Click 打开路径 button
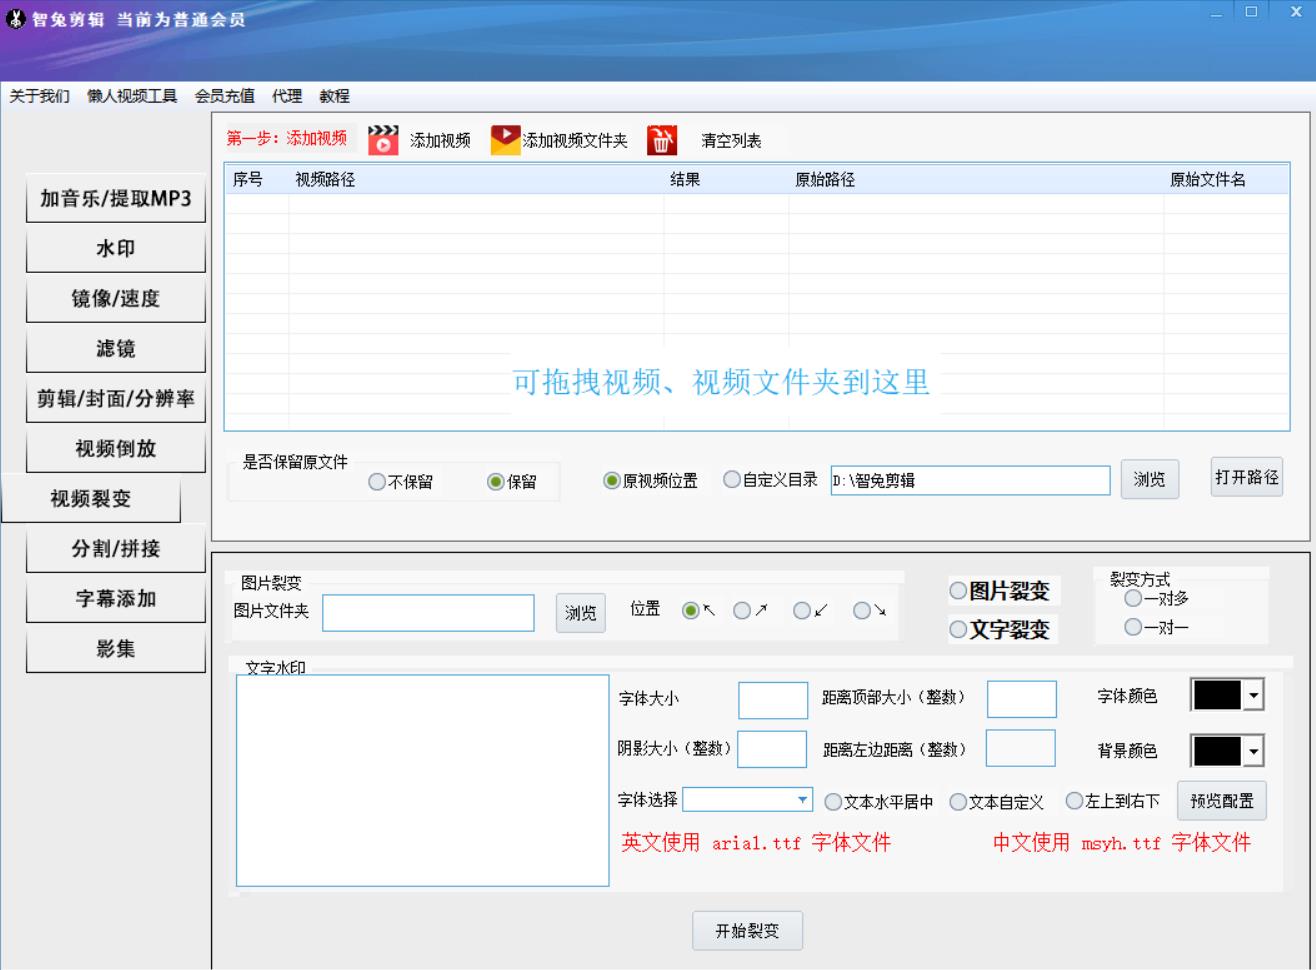Screen dimensions: 1316x970 click(x=1247, y=478)
